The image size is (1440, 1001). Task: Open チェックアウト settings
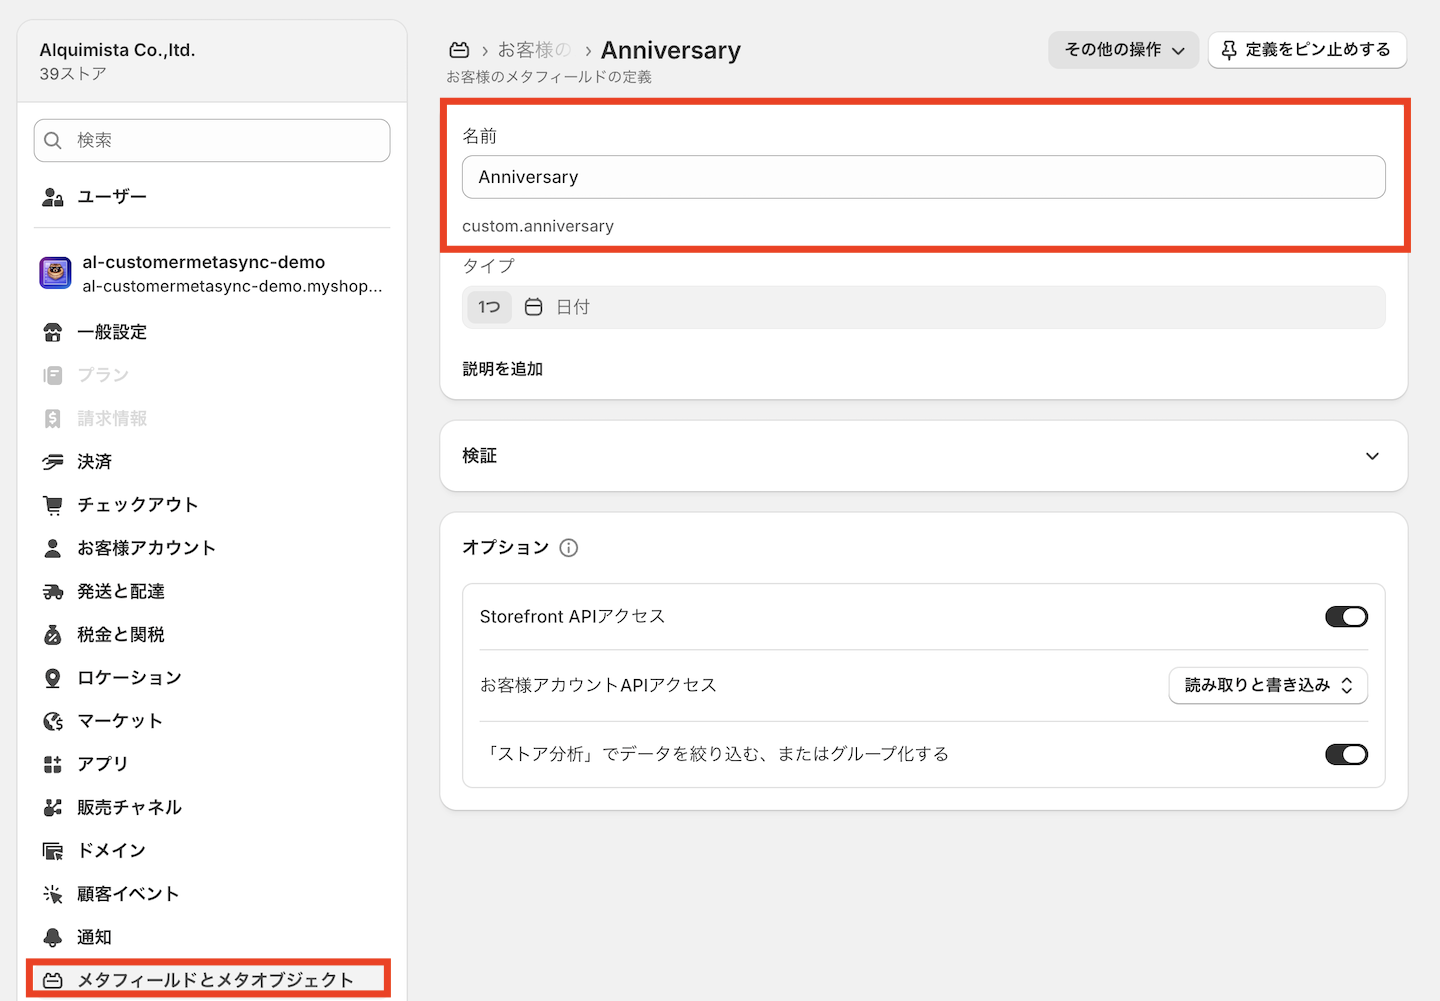(x=212, y=505)
